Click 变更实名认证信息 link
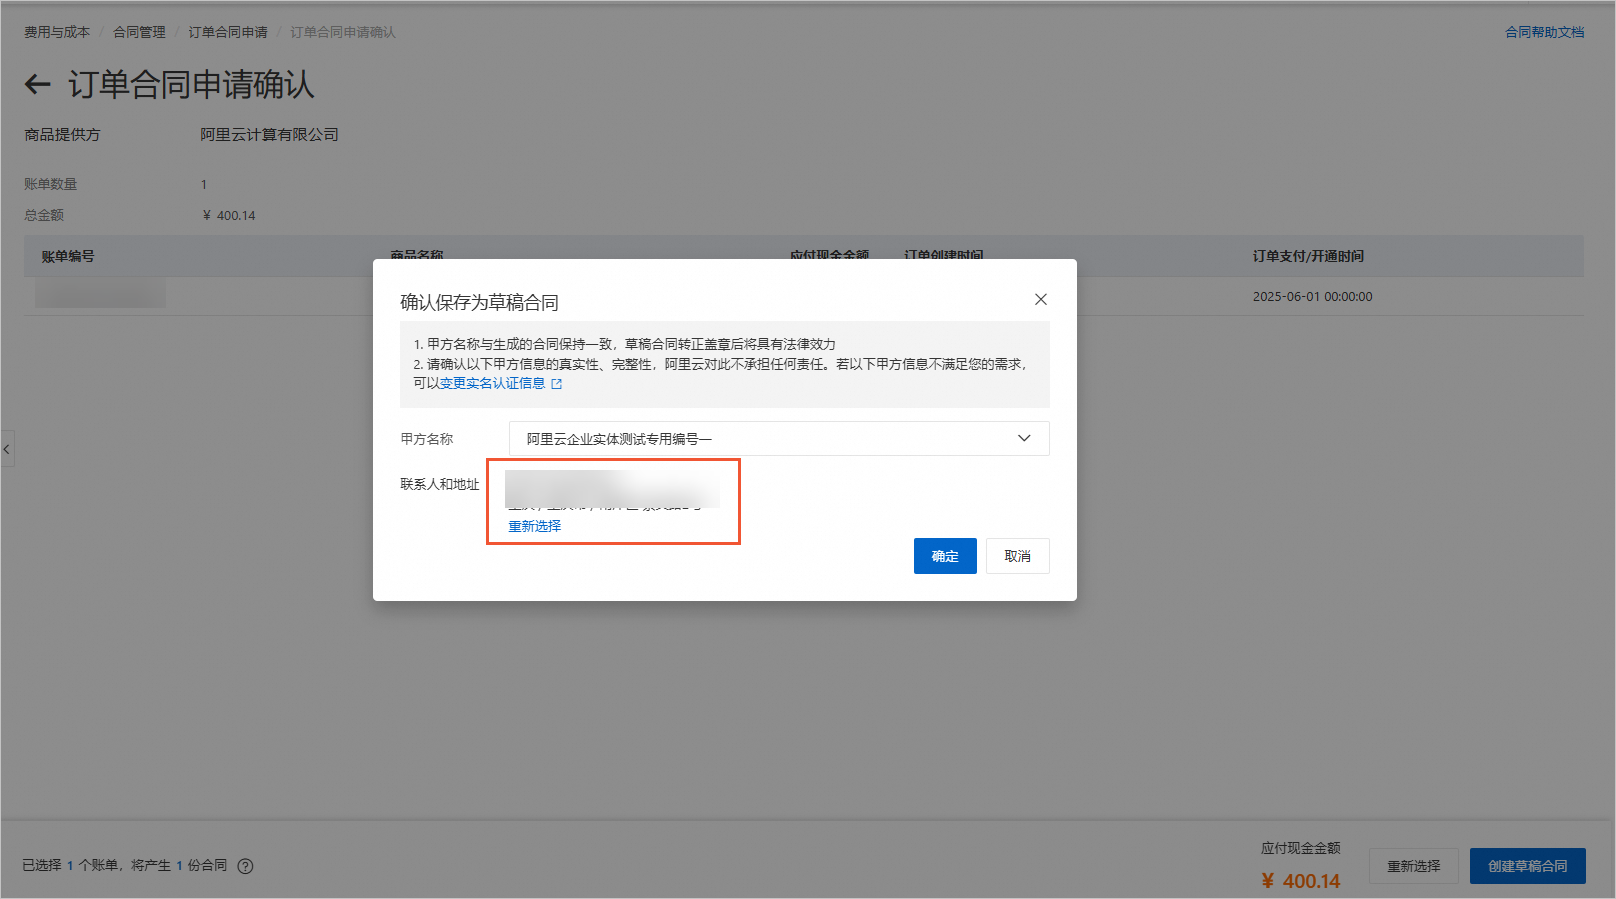The height and width of the screenshot is (899, 1616). pos(492,384)
